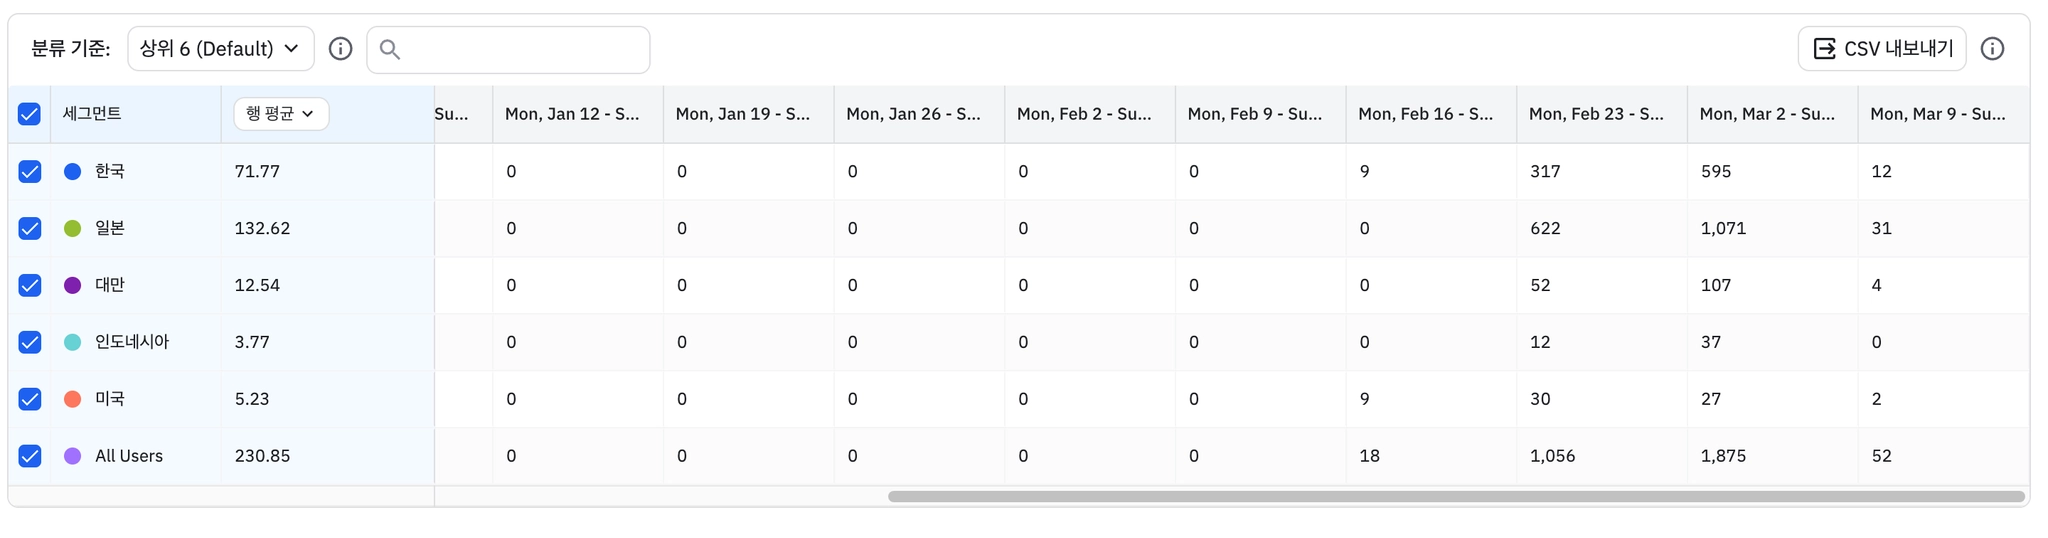Screen dimensions: 2048x538
Task: Uncheck the 한국 segment checkbox
Action: 30,171
